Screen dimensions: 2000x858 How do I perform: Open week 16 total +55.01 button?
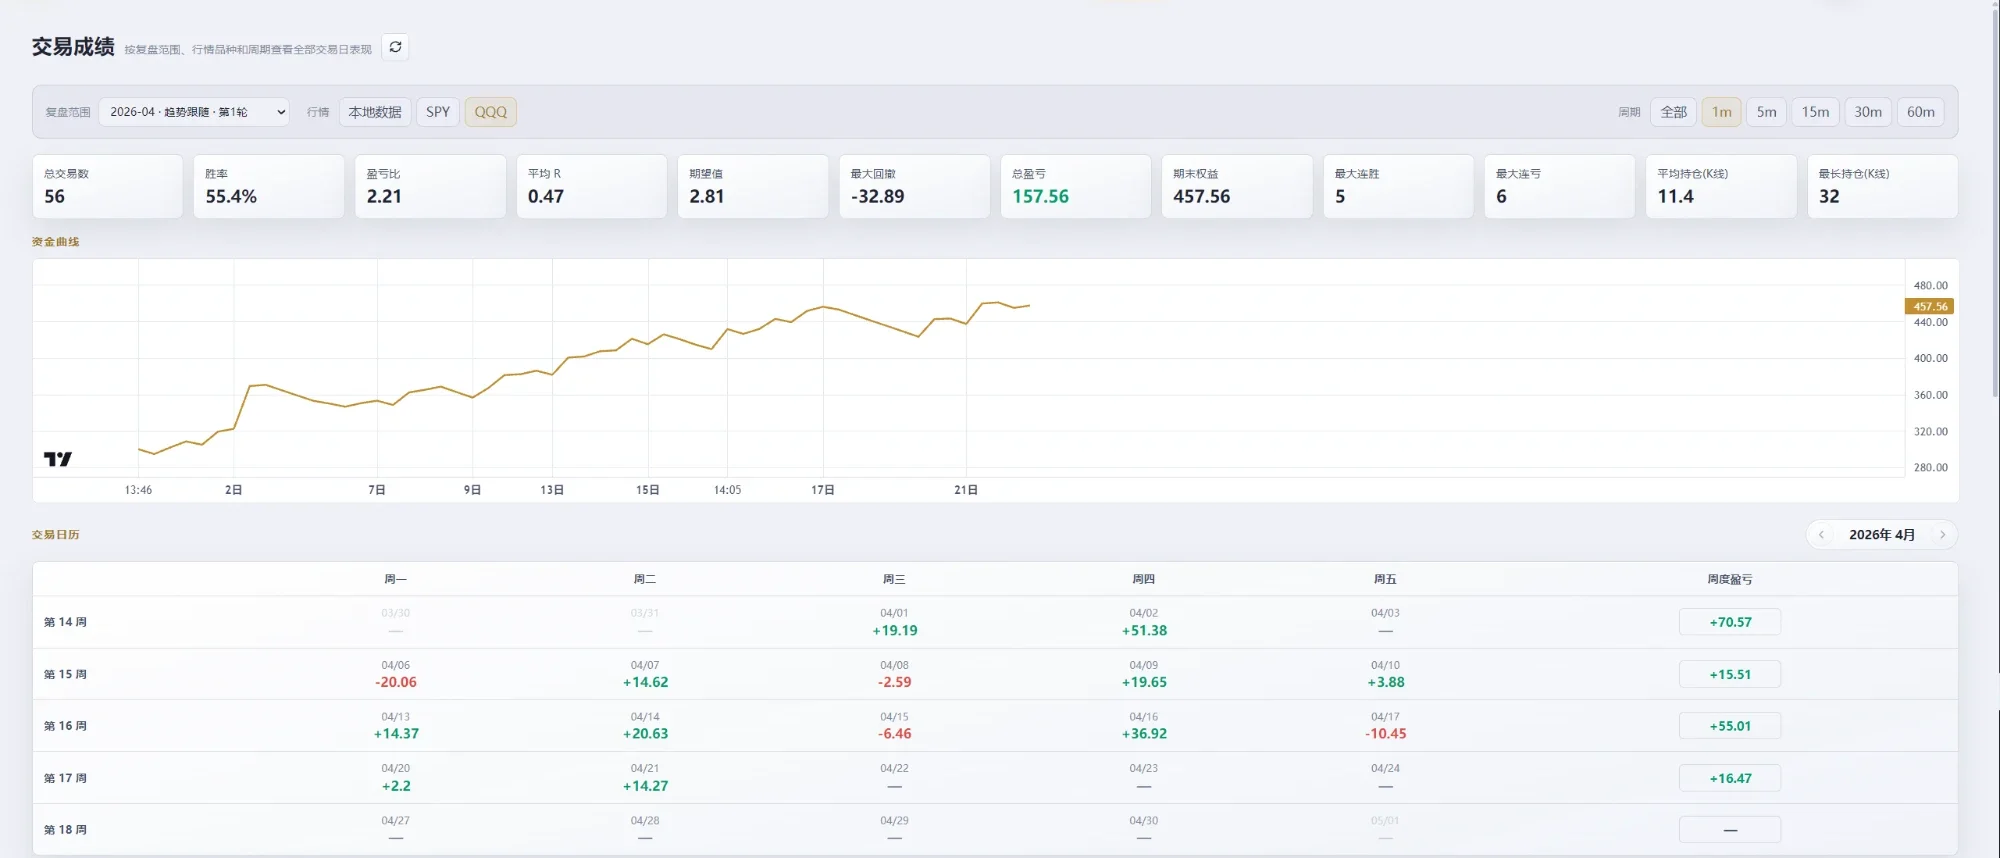1730,726
